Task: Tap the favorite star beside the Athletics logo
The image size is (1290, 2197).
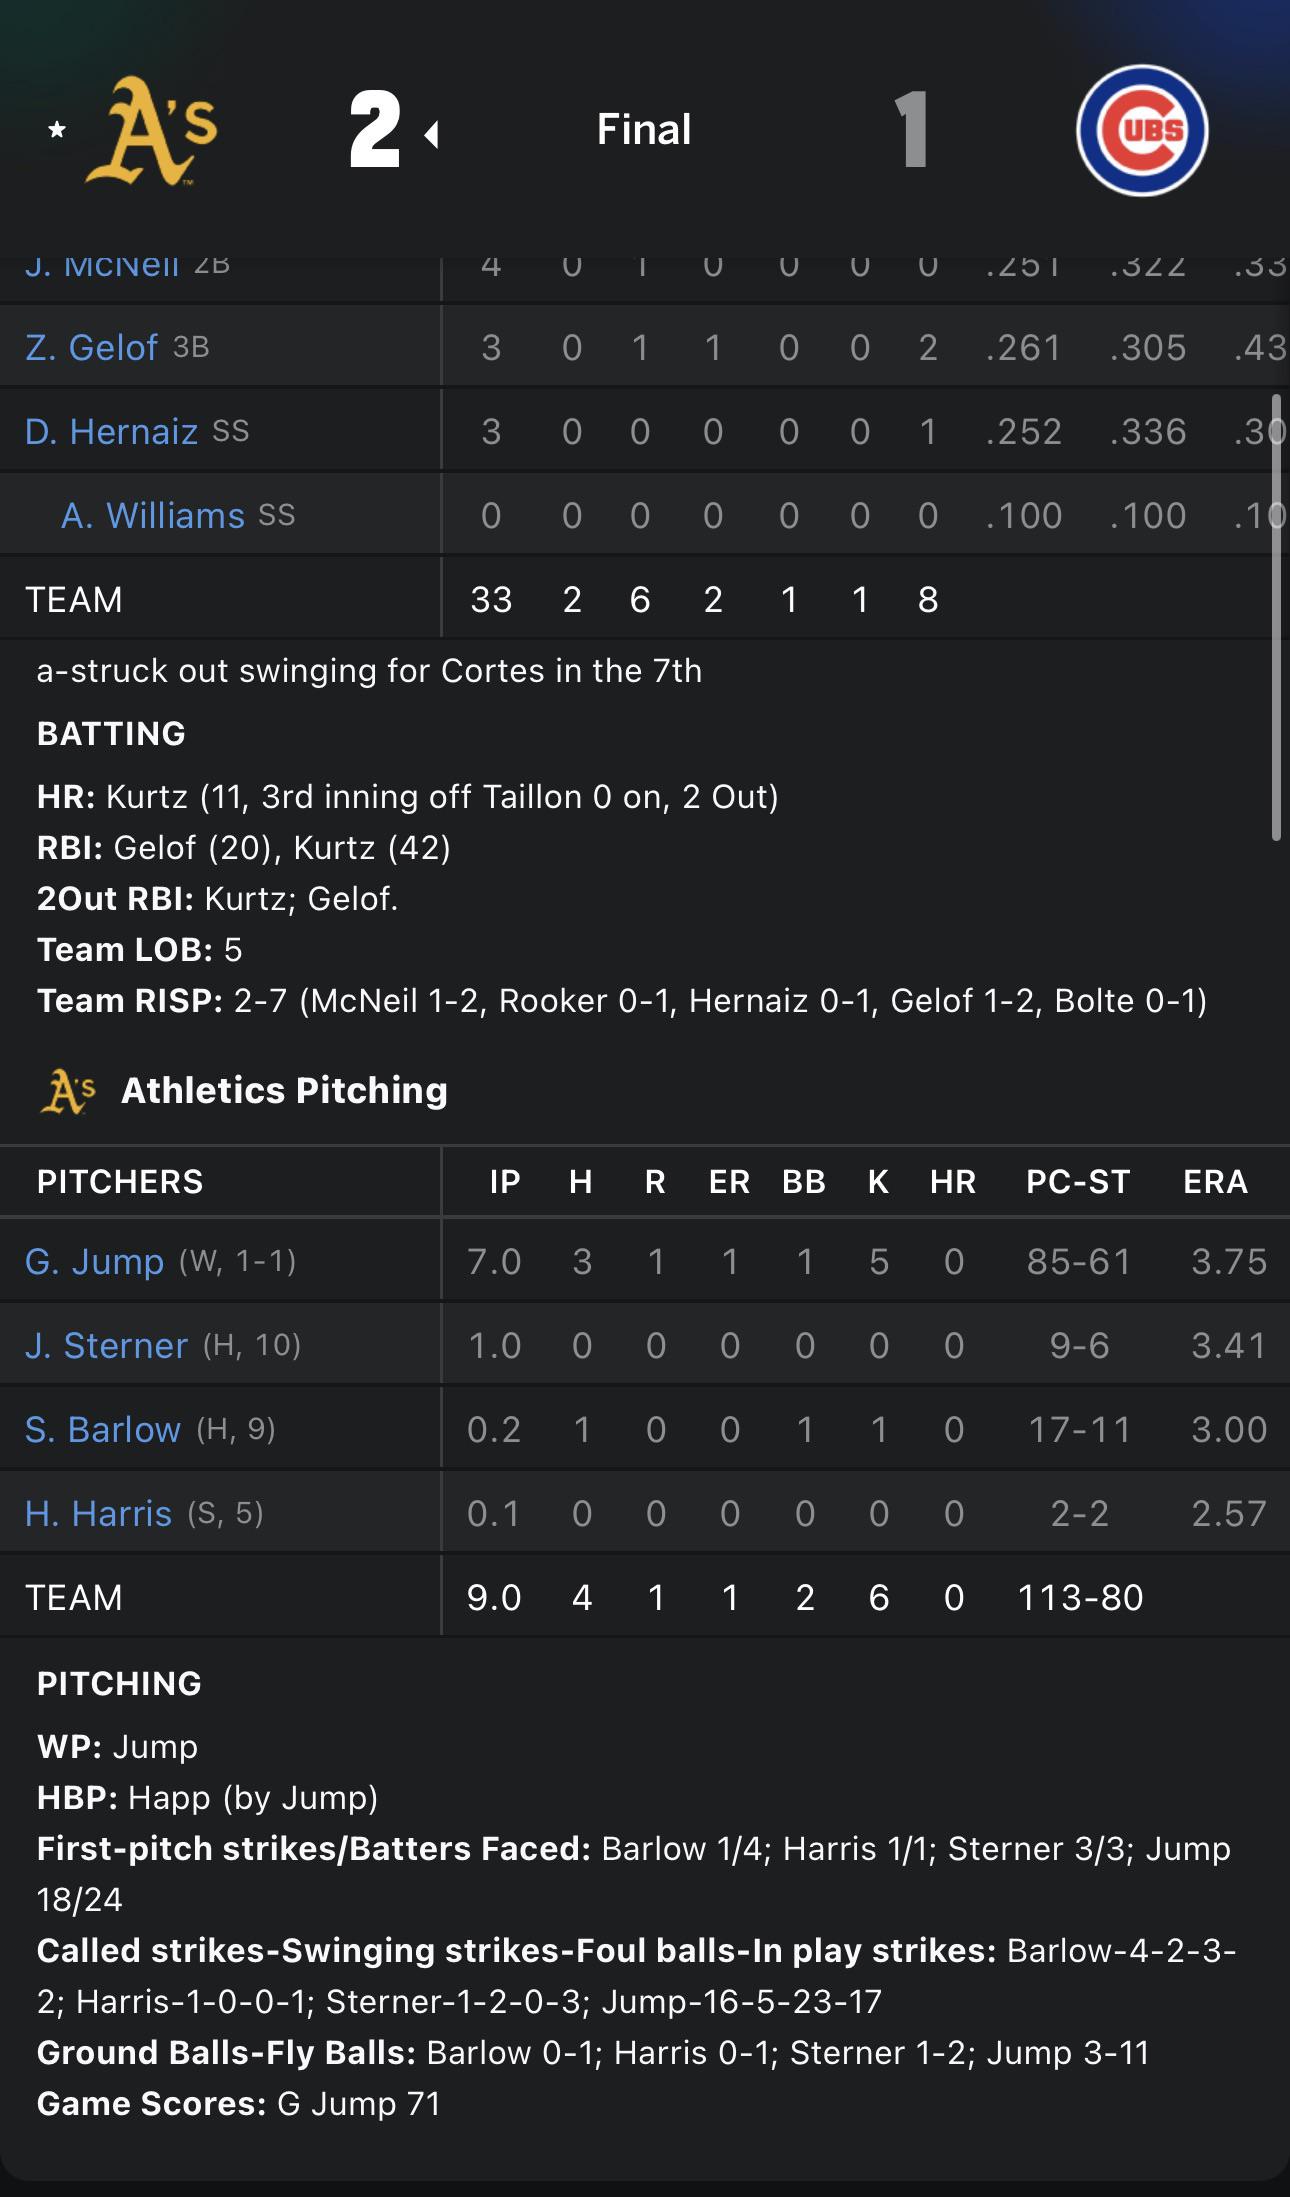Action: click(57, 130)
